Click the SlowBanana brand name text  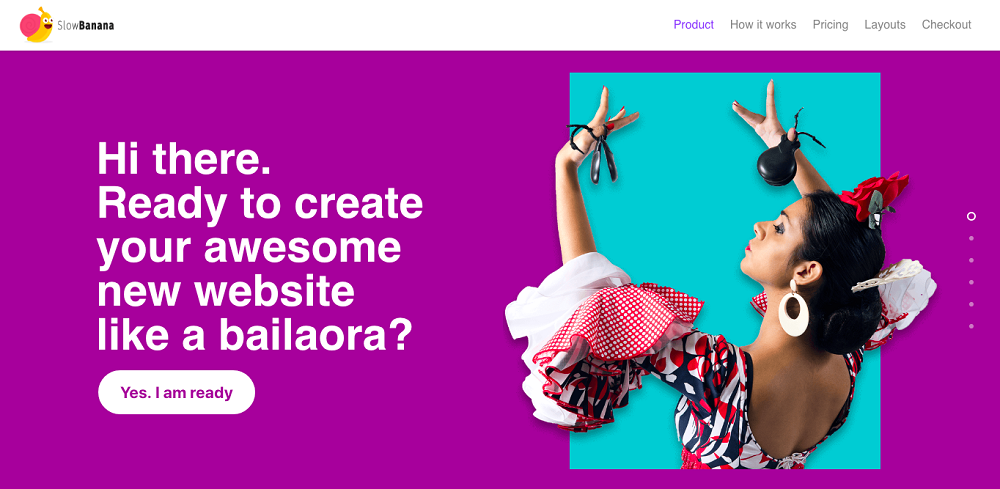(85, 26)
